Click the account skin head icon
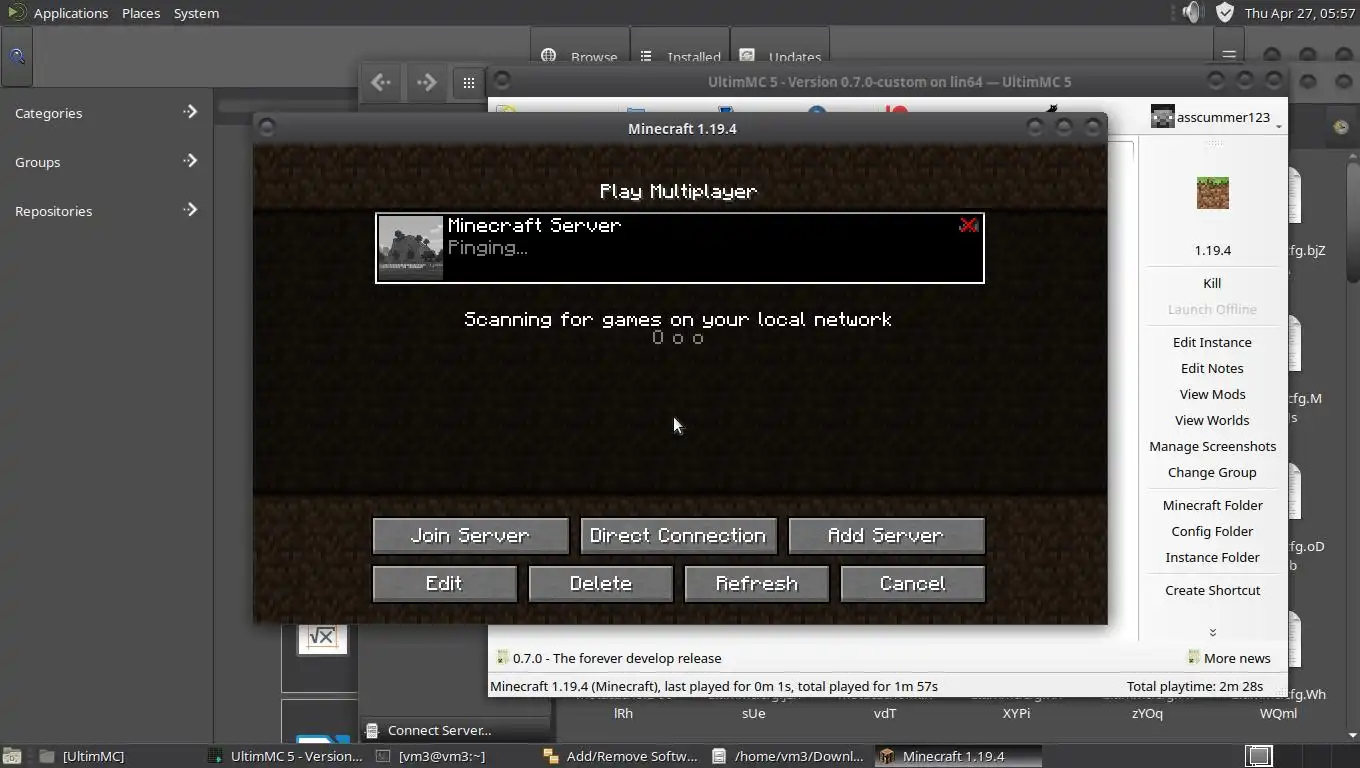The image size is (1360, 768). pos(1162,117)
